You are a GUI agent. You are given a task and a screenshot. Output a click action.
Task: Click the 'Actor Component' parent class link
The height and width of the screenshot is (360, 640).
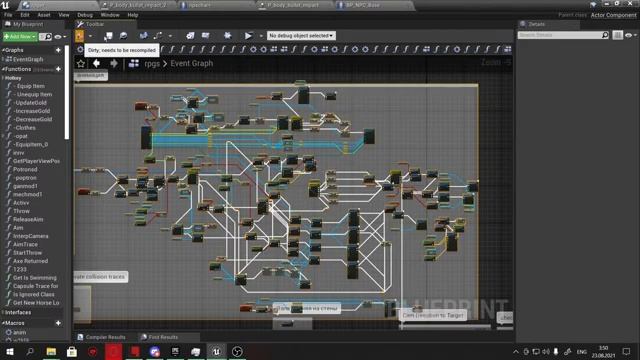pyautogui.click(x=613, y=15)
